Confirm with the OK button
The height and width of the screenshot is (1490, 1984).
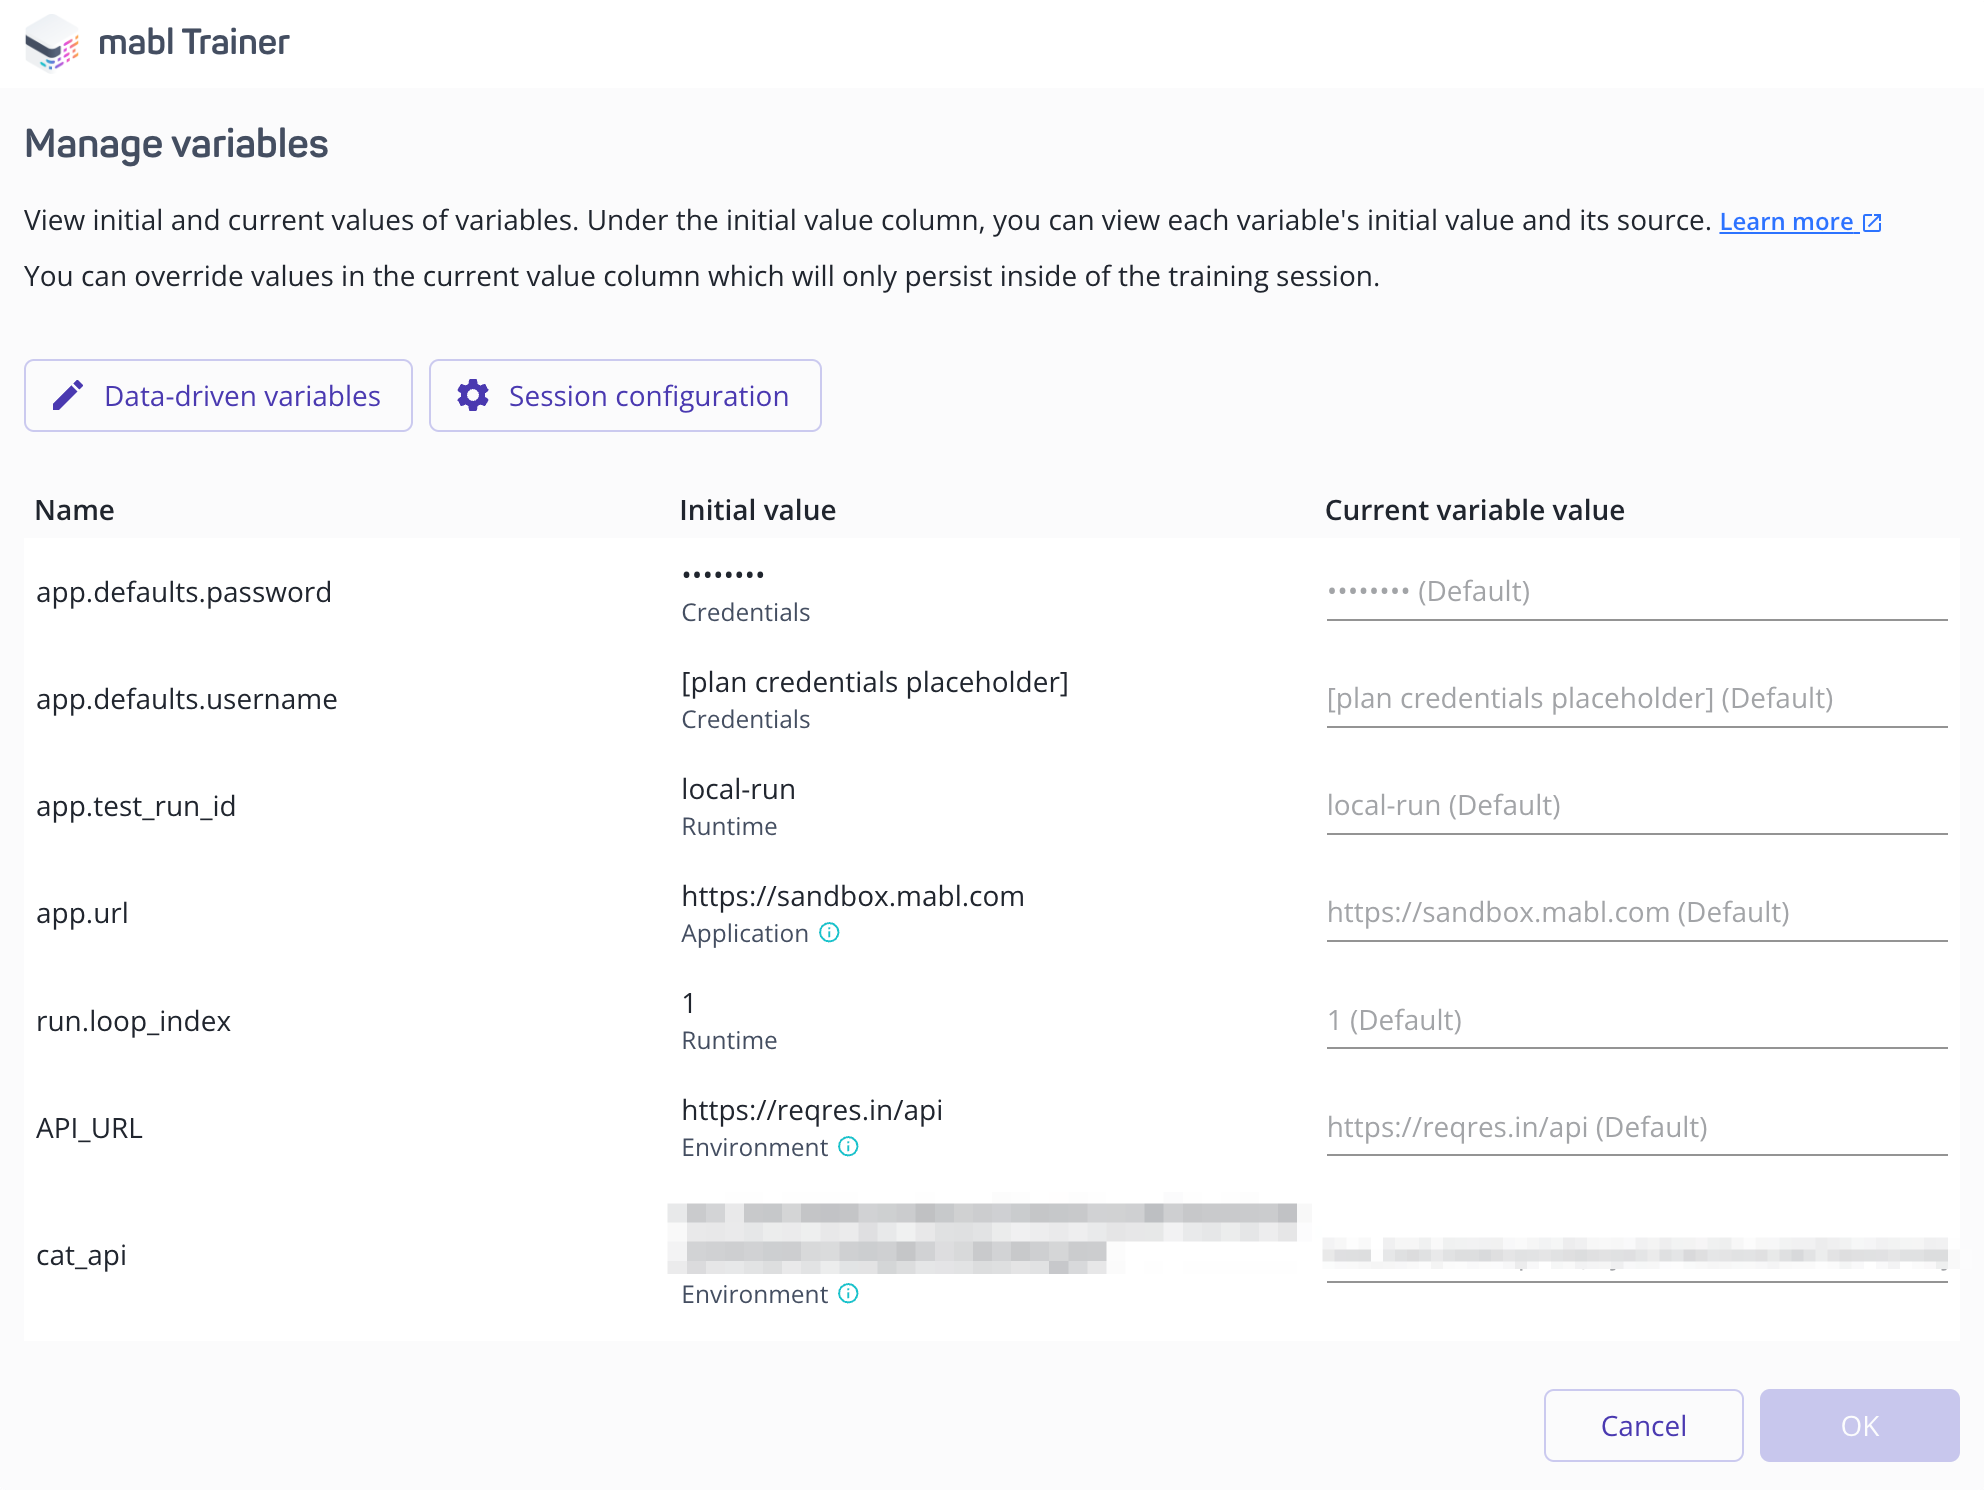click(1859, 1425)
